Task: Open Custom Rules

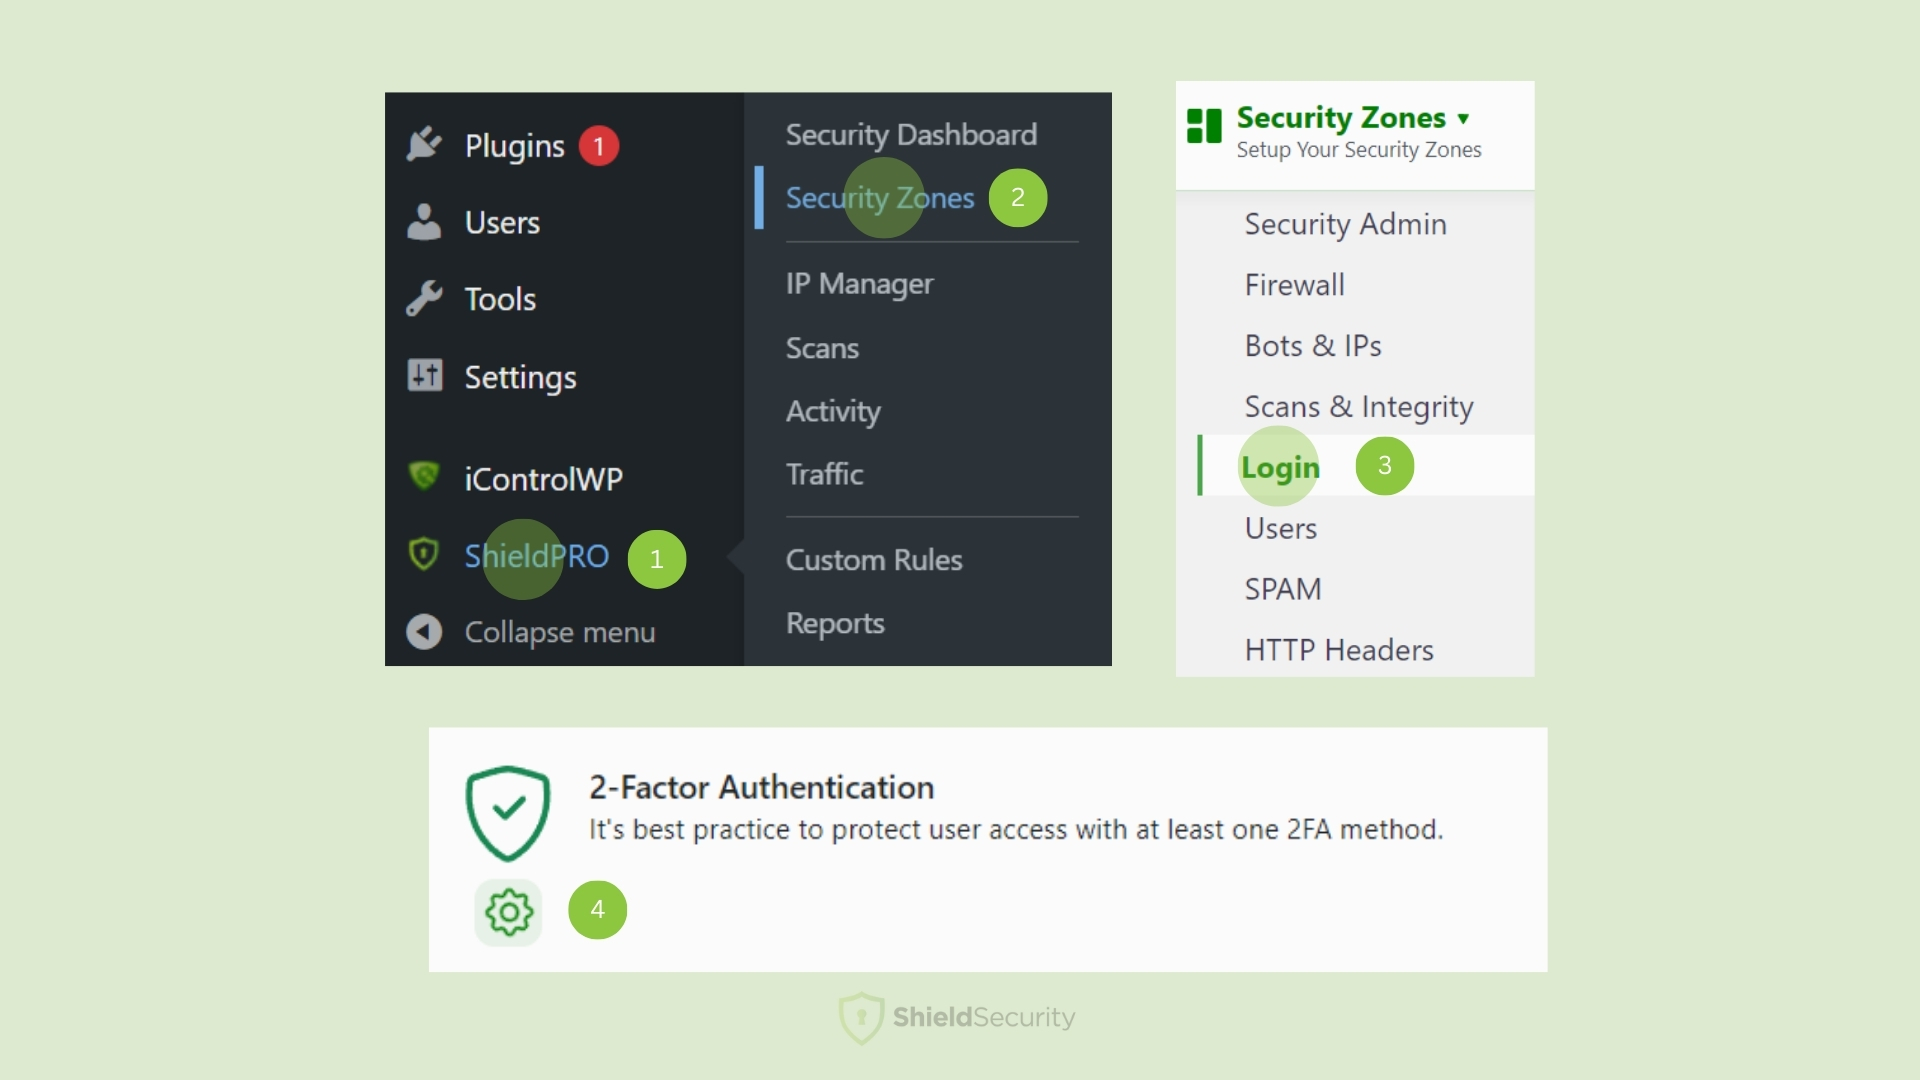Action: click(874, 560)
